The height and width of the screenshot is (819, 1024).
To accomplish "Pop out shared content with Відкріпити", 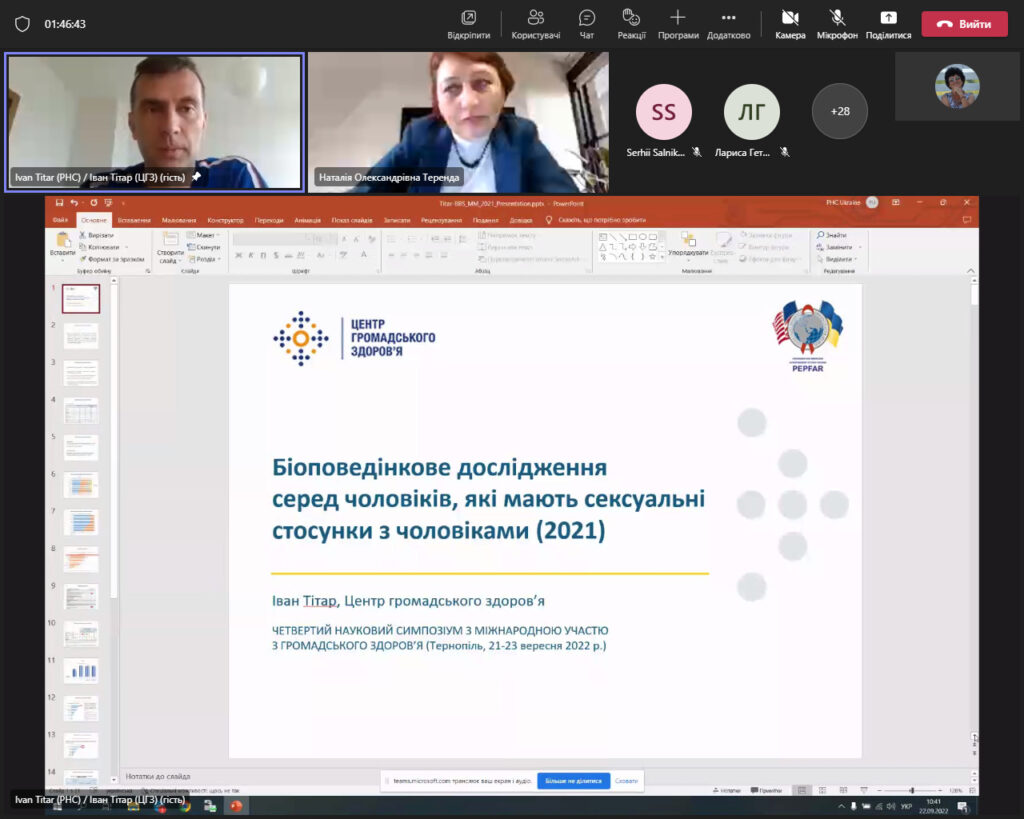I will point(468,23).
